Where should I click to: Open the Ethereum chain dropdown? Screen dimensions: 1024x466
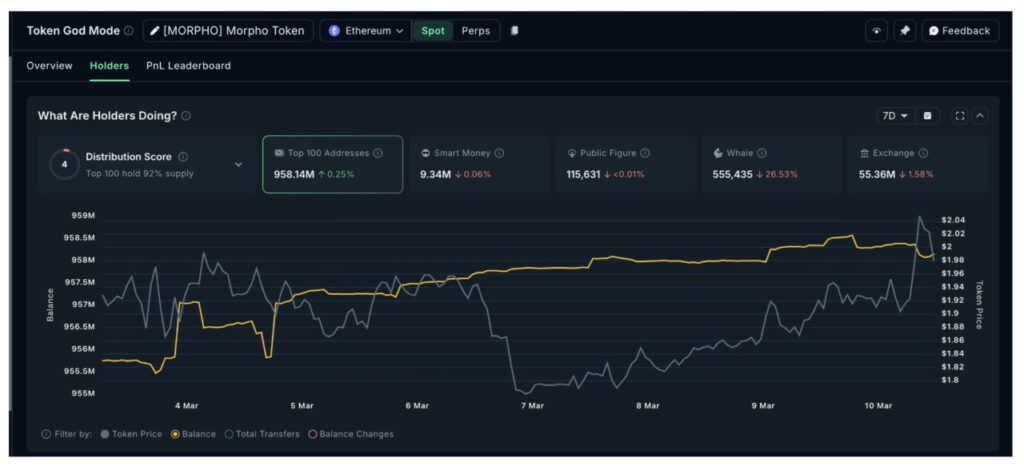click(x=366, y=31)
